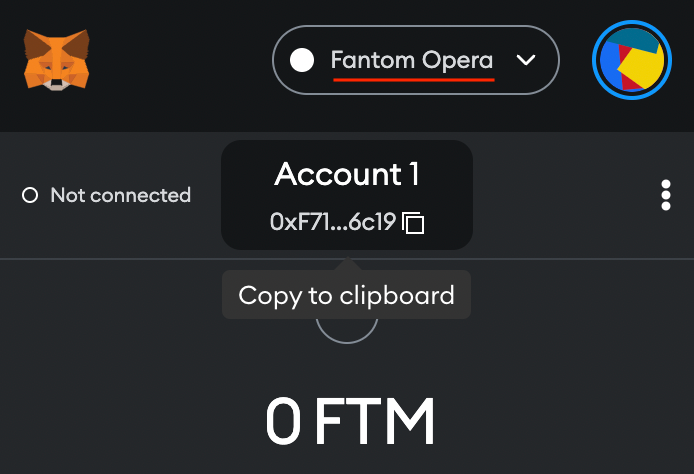Click the partially hidden FTM token logo
The height and width of the screenshot is (474, 694).
[347, 331]
